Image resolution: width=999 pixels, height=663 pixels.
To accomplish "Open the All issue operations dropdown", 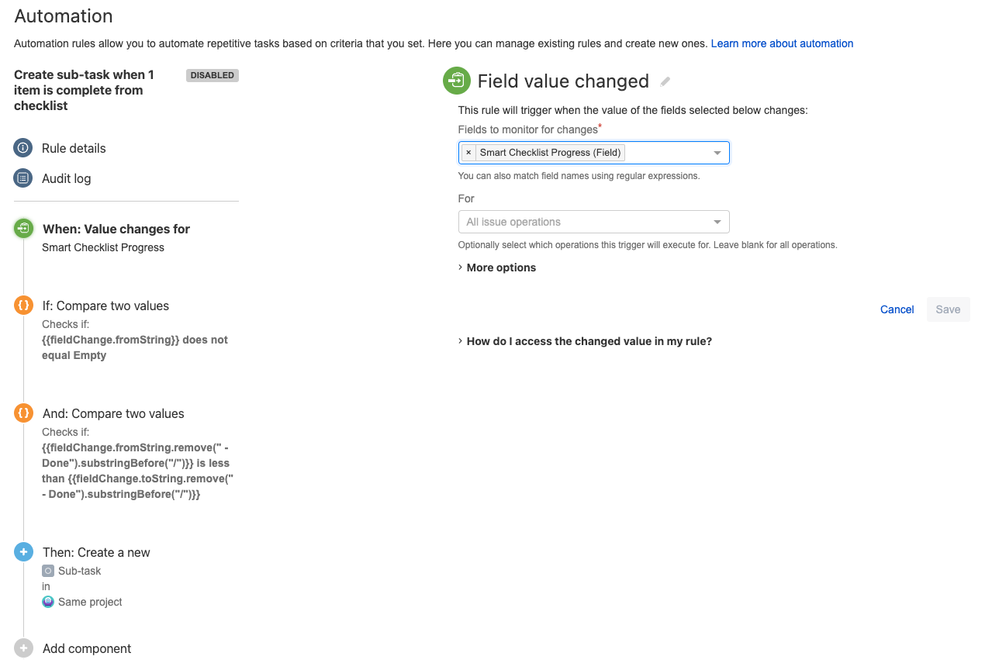I will [x=594, y=222].
